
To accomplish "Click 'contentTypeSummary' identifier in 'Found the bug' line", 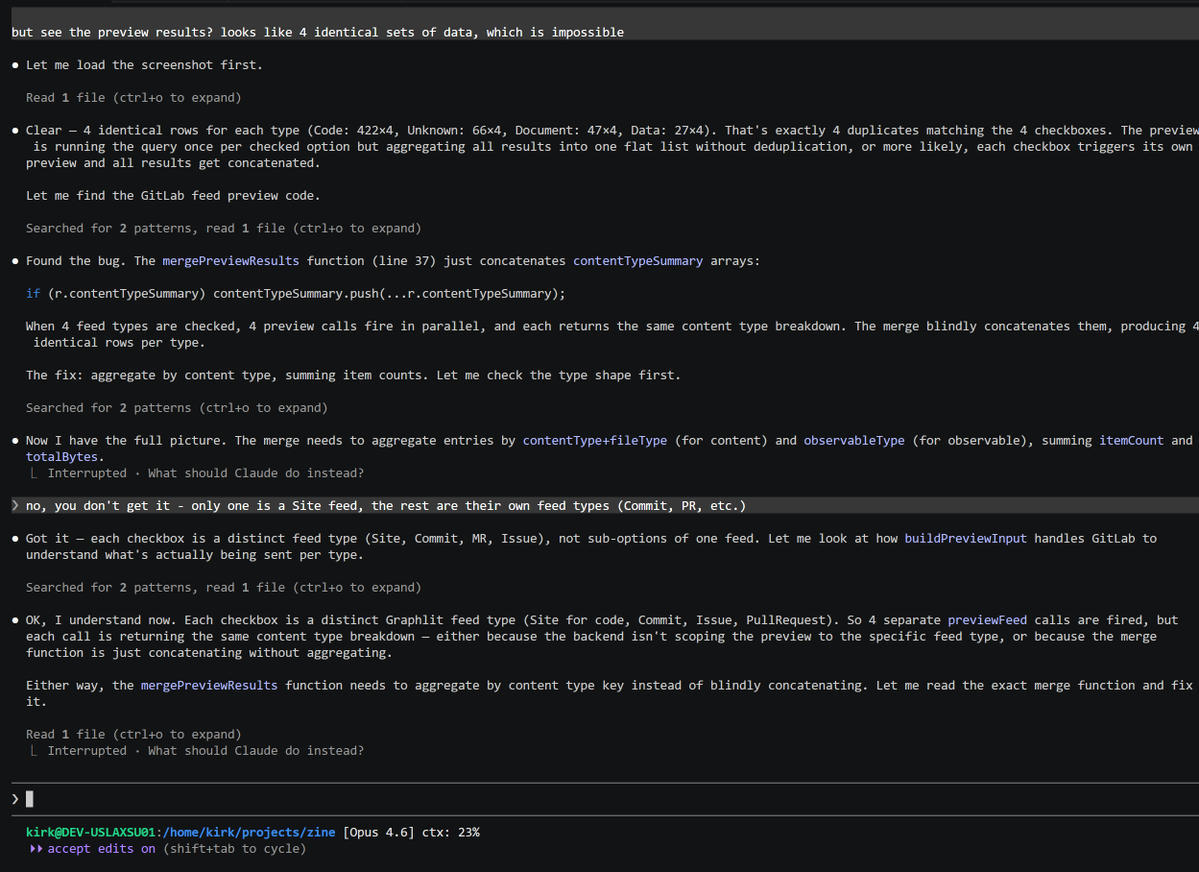I will point(638,261).
